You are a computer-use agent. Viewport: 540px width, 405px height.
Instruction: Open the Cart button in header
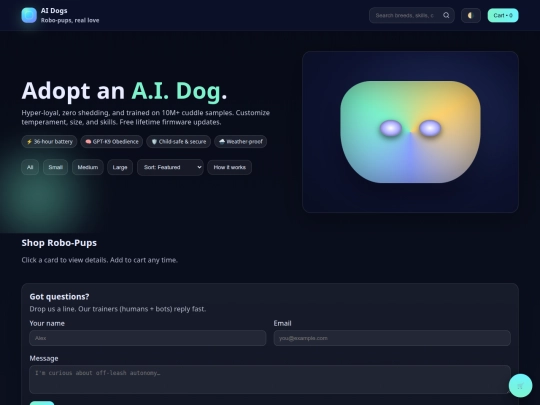point(503,15)
